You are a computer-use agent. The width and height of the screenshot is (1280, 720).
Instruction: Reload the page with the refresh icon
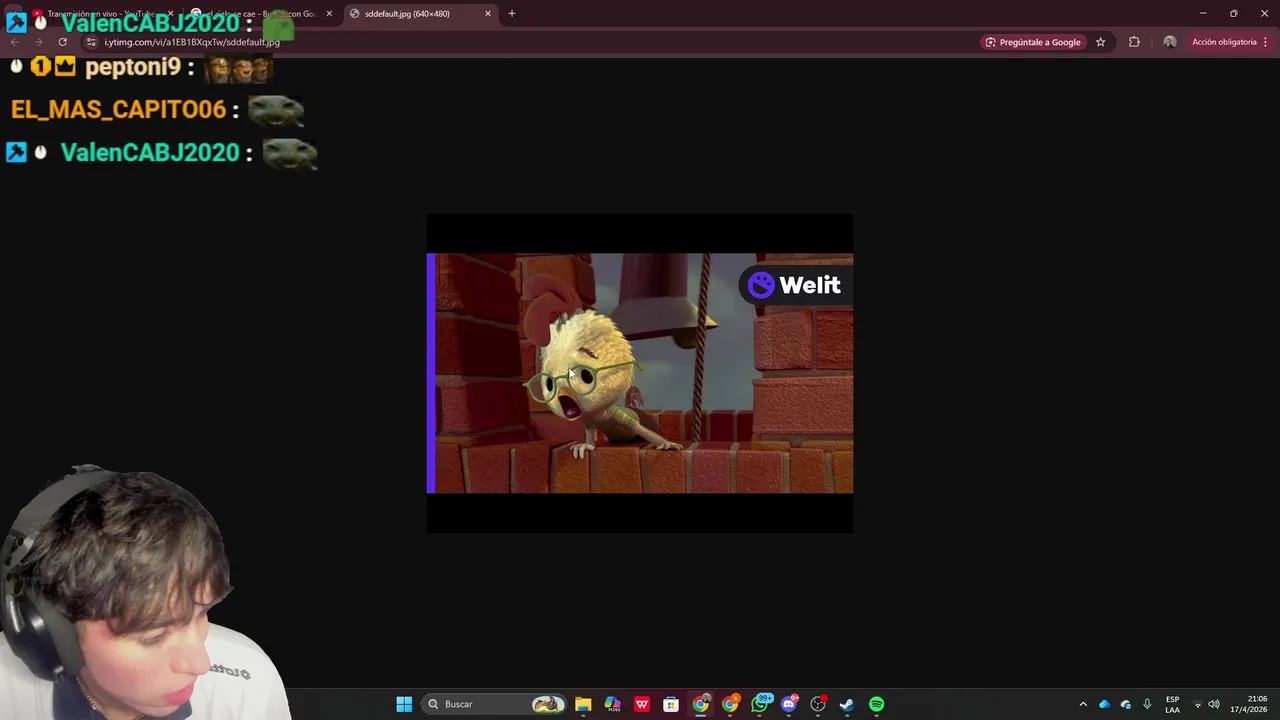tap(62, 42)
